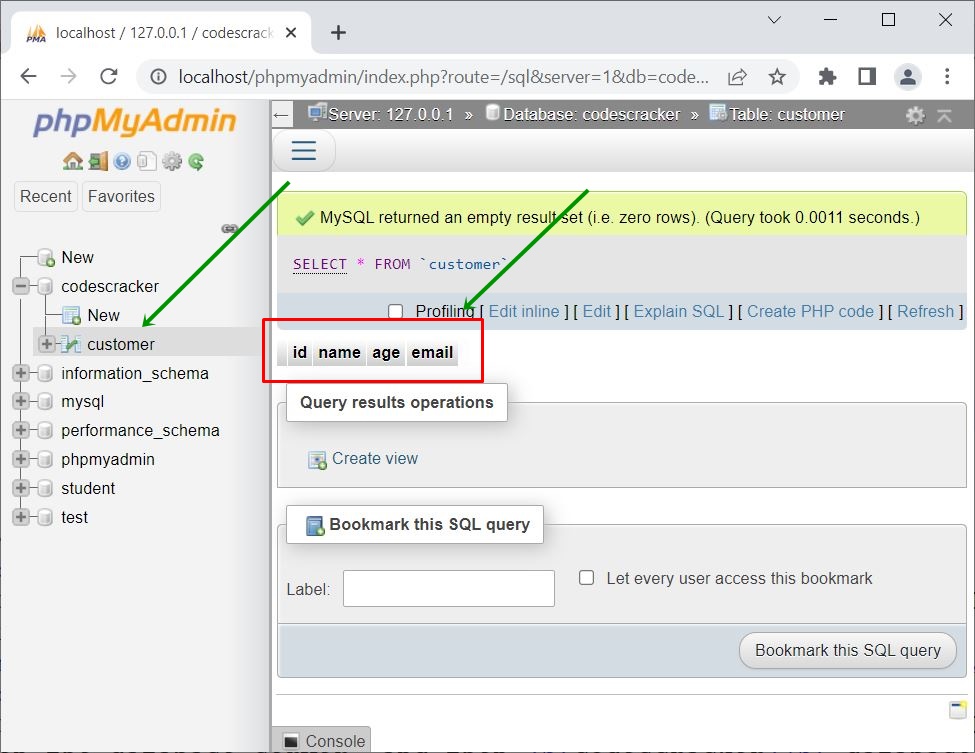The width and height of the screenshot is (975, 753).
Task: Open sidebar settings gear icon
Action: pyautogui.click(x=172, y=161)
